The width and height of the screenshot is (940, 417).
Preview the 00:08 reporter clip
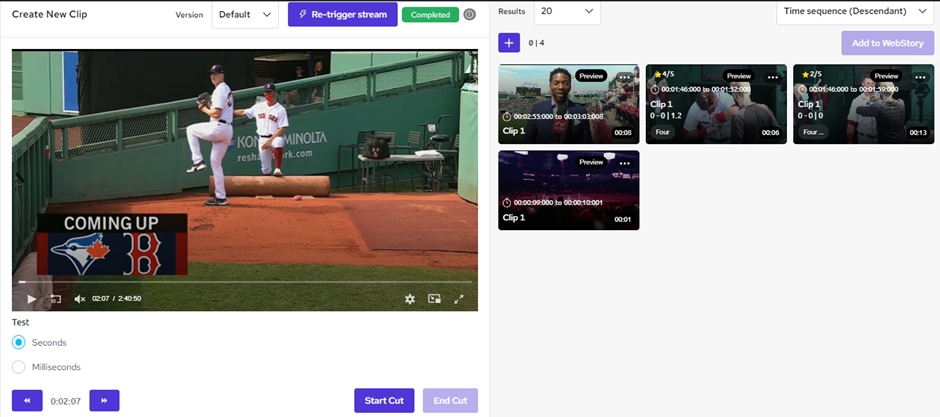(591, 75)
